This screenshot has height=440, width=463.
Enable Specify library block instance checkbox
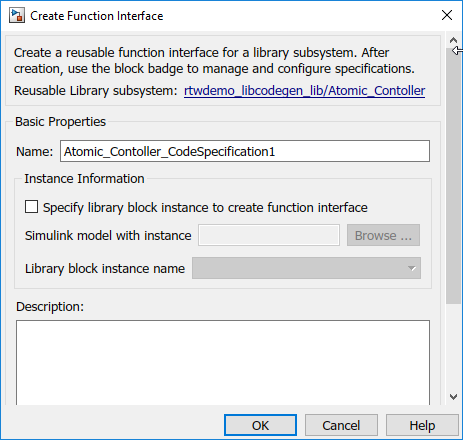pos(31,207)
